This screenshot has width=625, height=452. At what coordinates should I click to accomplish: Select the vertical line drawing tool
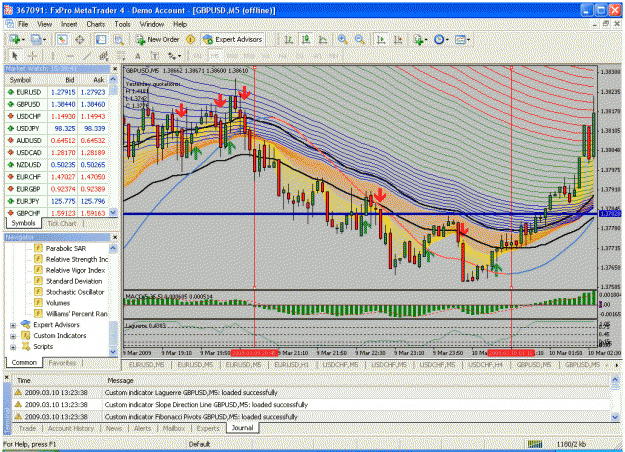pyautogui.click(x=53, y=56)
